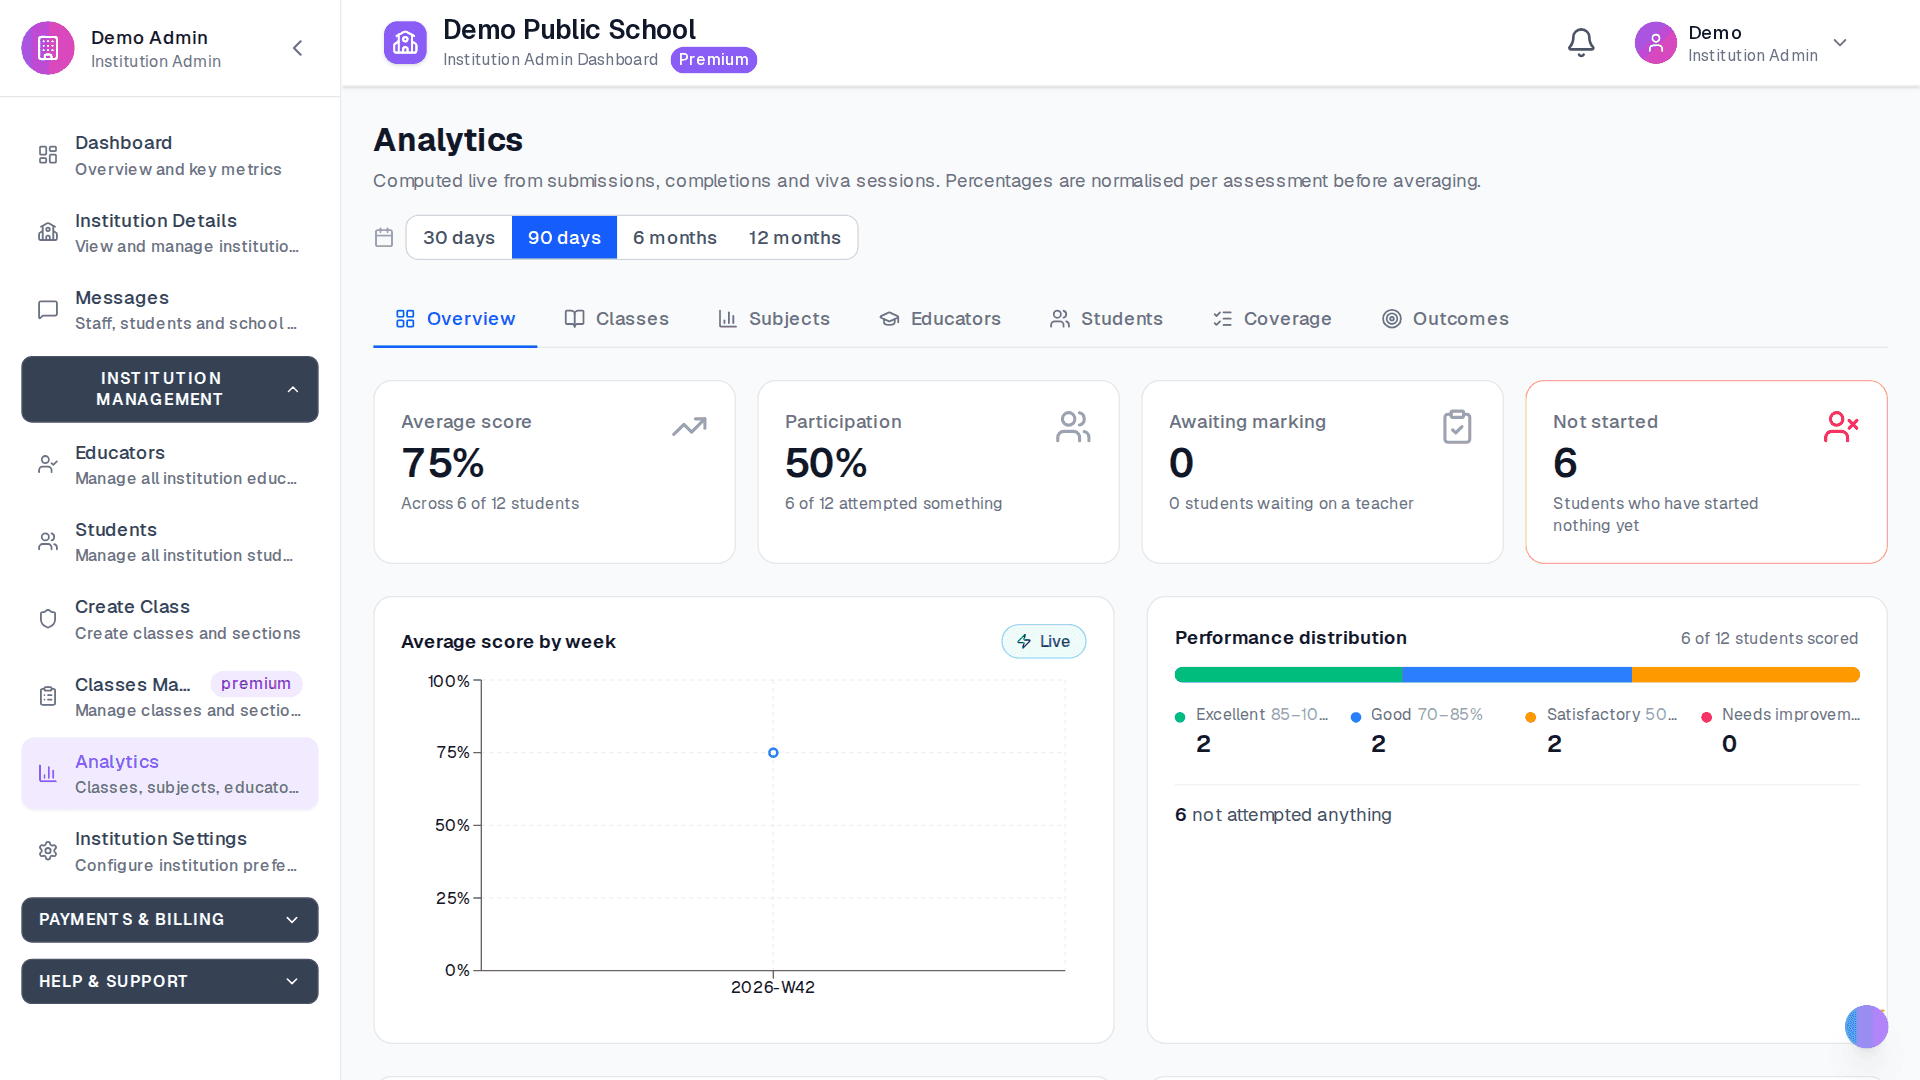Click the clipboard icon on Awaiting marking
The image size is (1920, 1080).
1457,427
